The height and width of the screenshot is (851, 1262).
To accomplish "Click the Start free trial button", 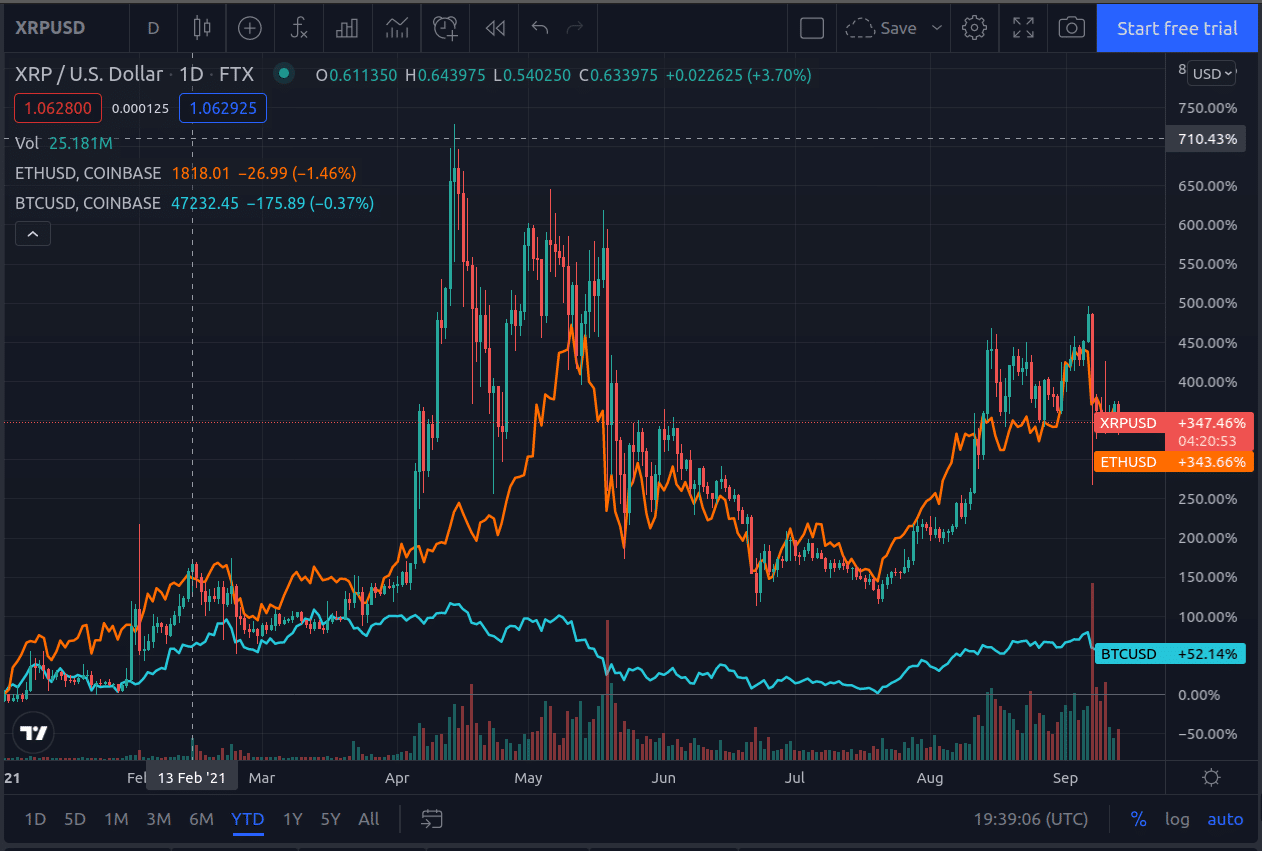I will pos(1176,28).
